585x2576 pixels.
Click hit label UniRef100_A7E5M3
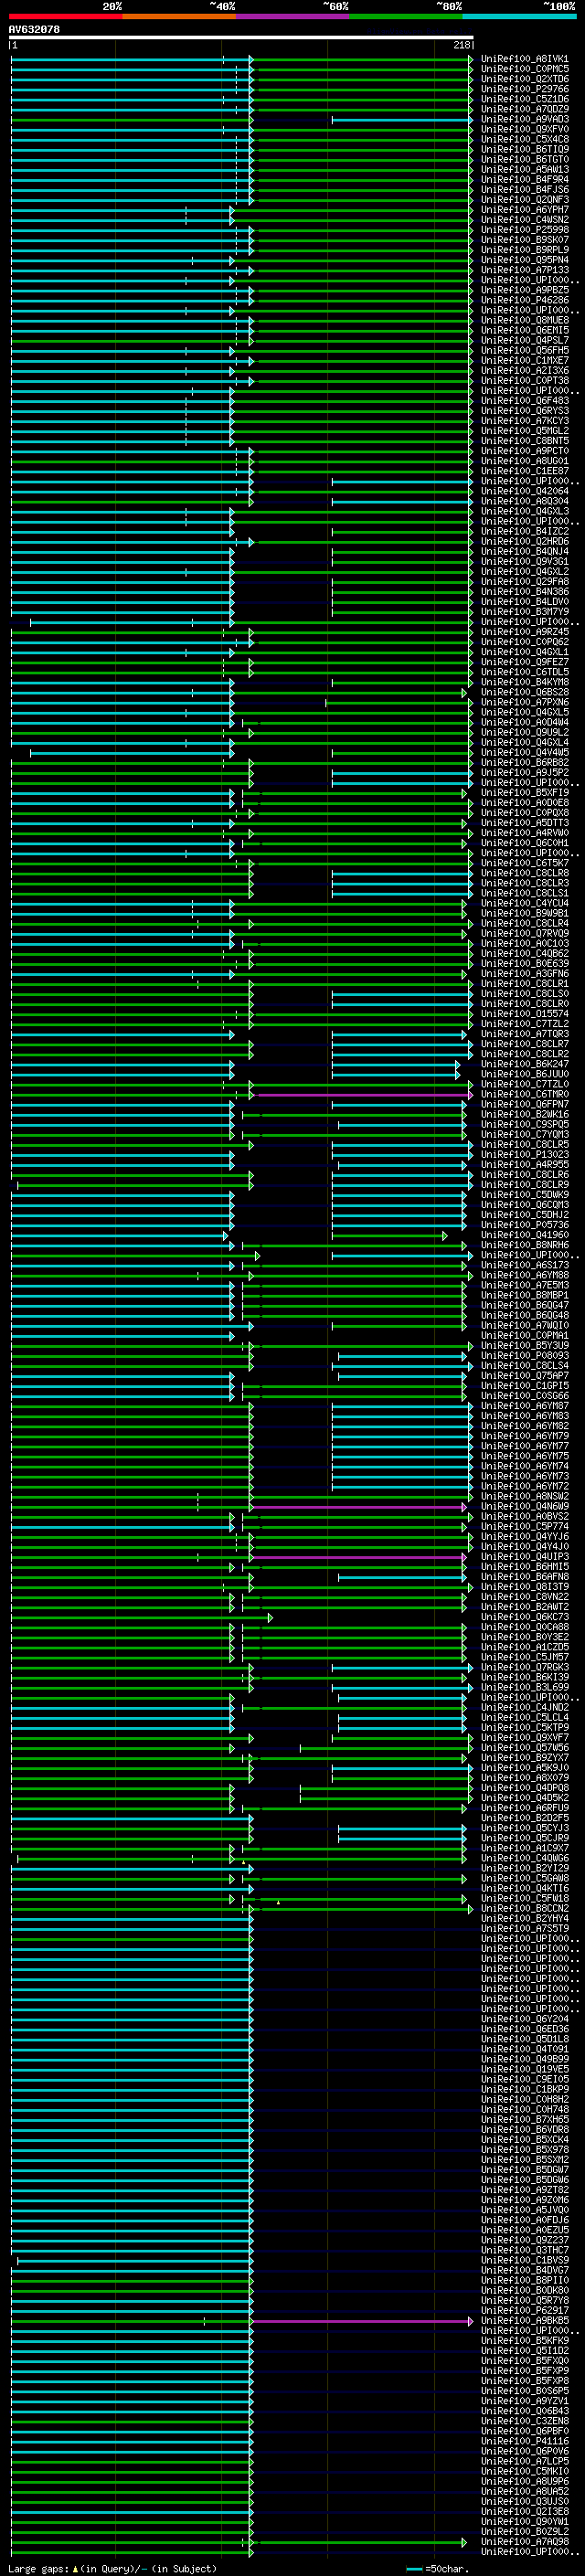point(525,1285)
